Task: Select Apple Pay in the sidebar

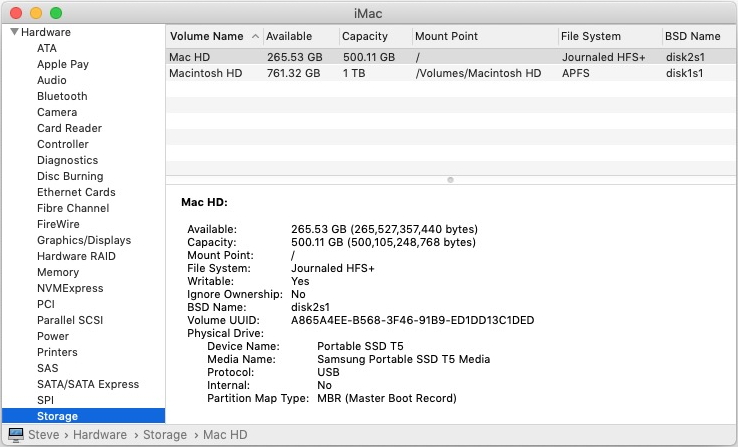Action: coord(63,64)
